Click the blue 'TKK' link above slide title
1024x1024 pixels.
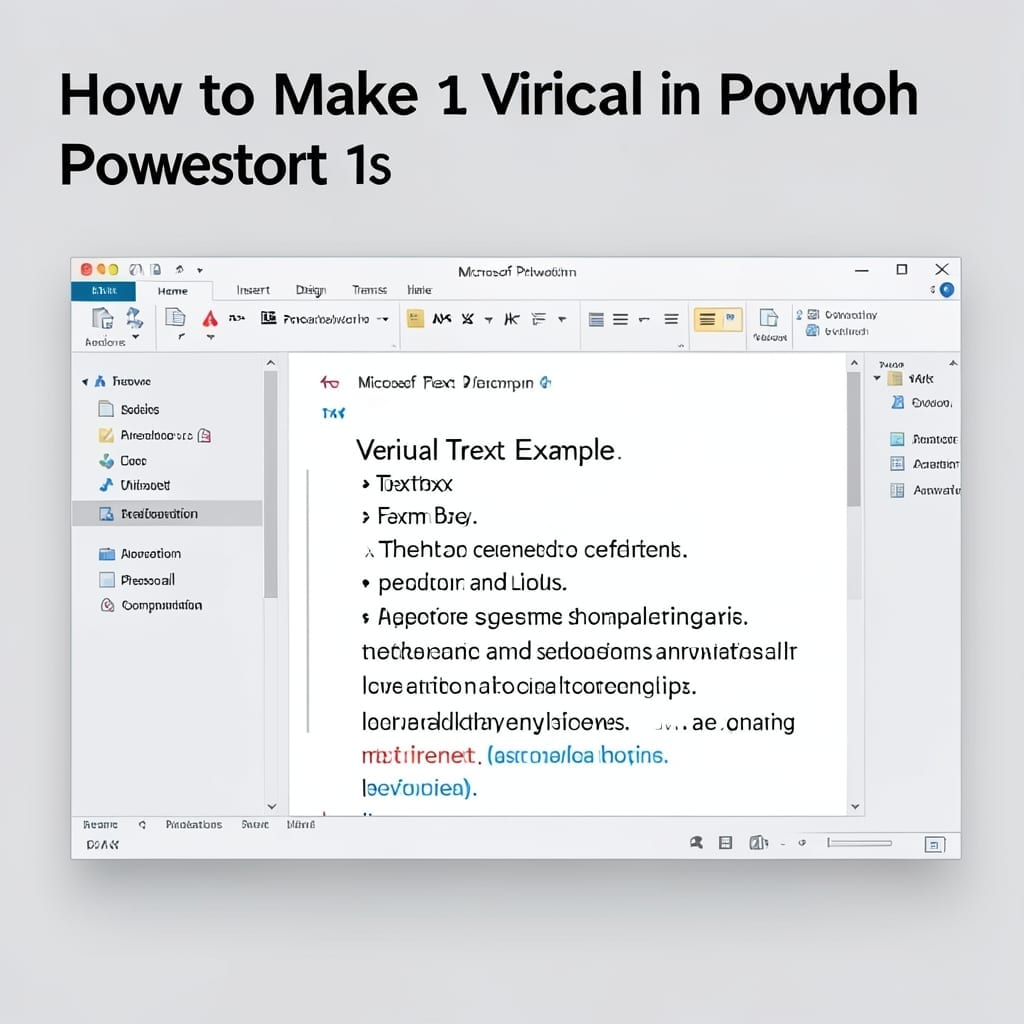[333, 413]
